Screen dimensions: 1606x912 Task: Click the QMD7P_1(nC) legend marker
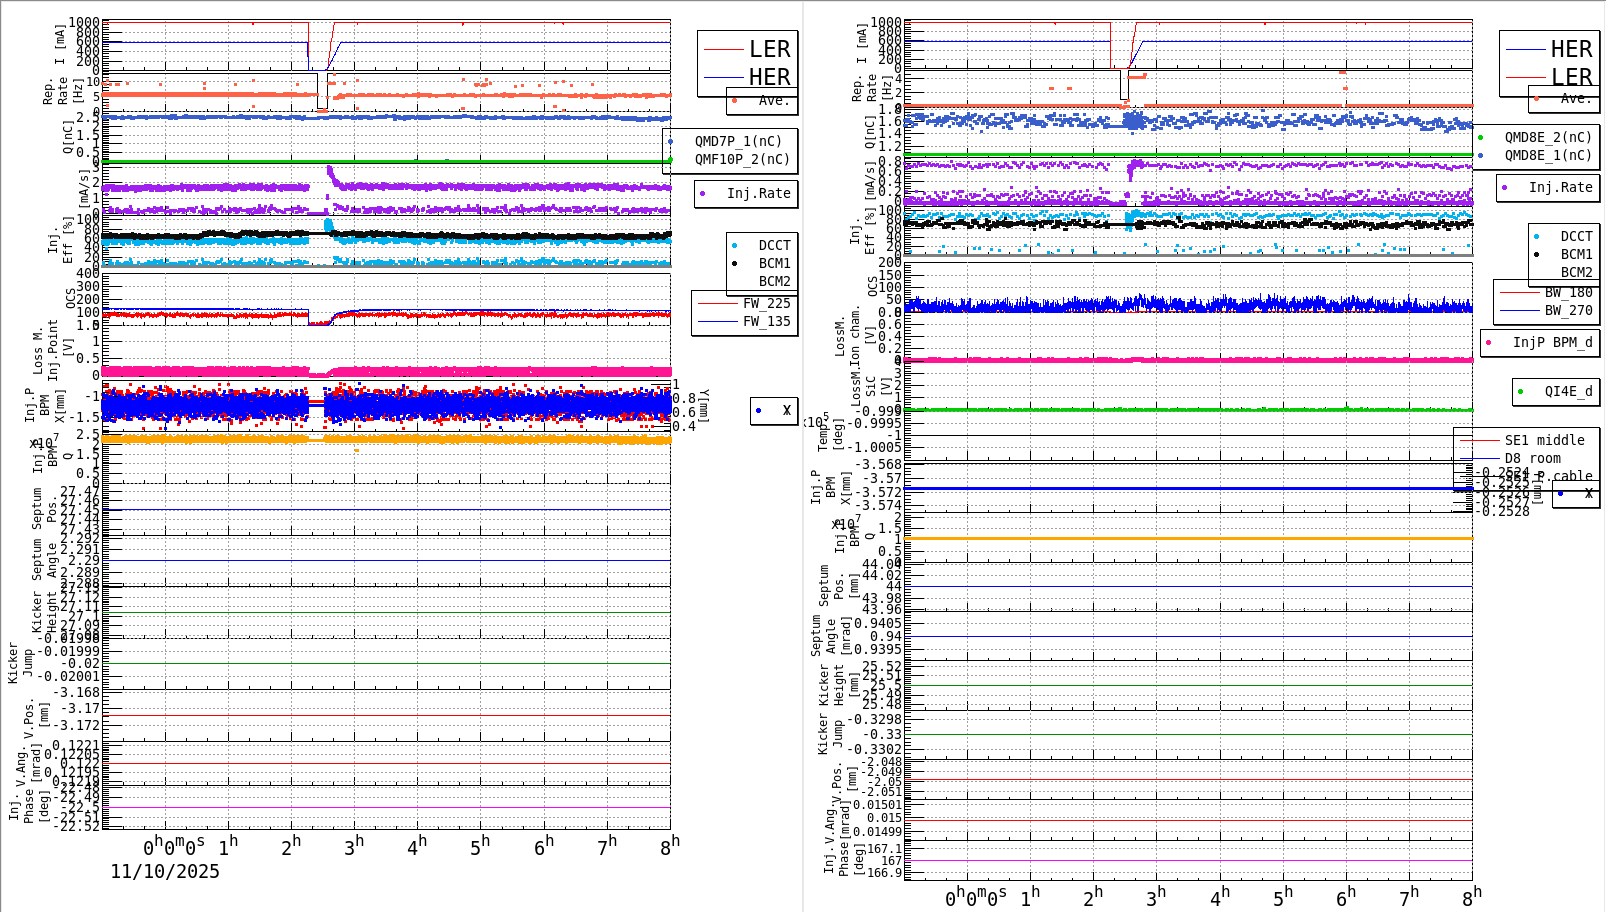[x=671, y=141]
